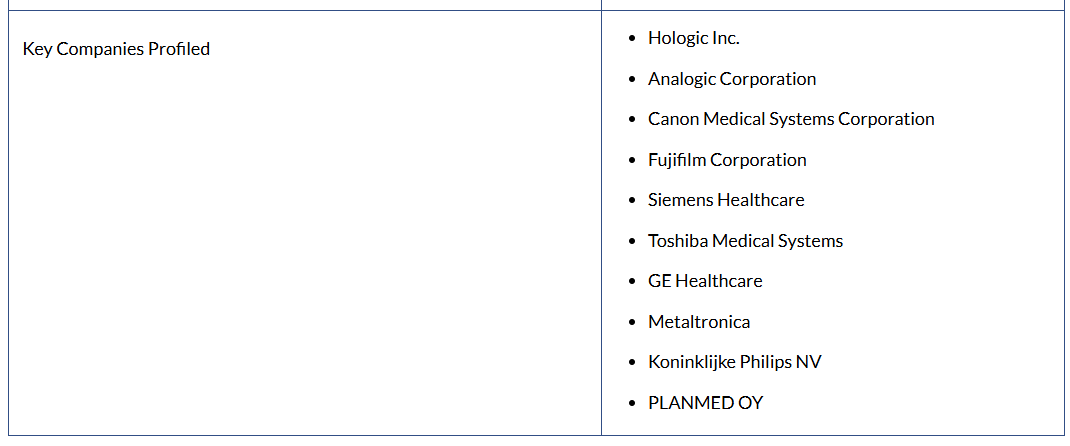Image resolution: width=1070 pixels, height=446 pixels.
Task: Click the bullet before Hologic Inc.
Action: (631, 39)
